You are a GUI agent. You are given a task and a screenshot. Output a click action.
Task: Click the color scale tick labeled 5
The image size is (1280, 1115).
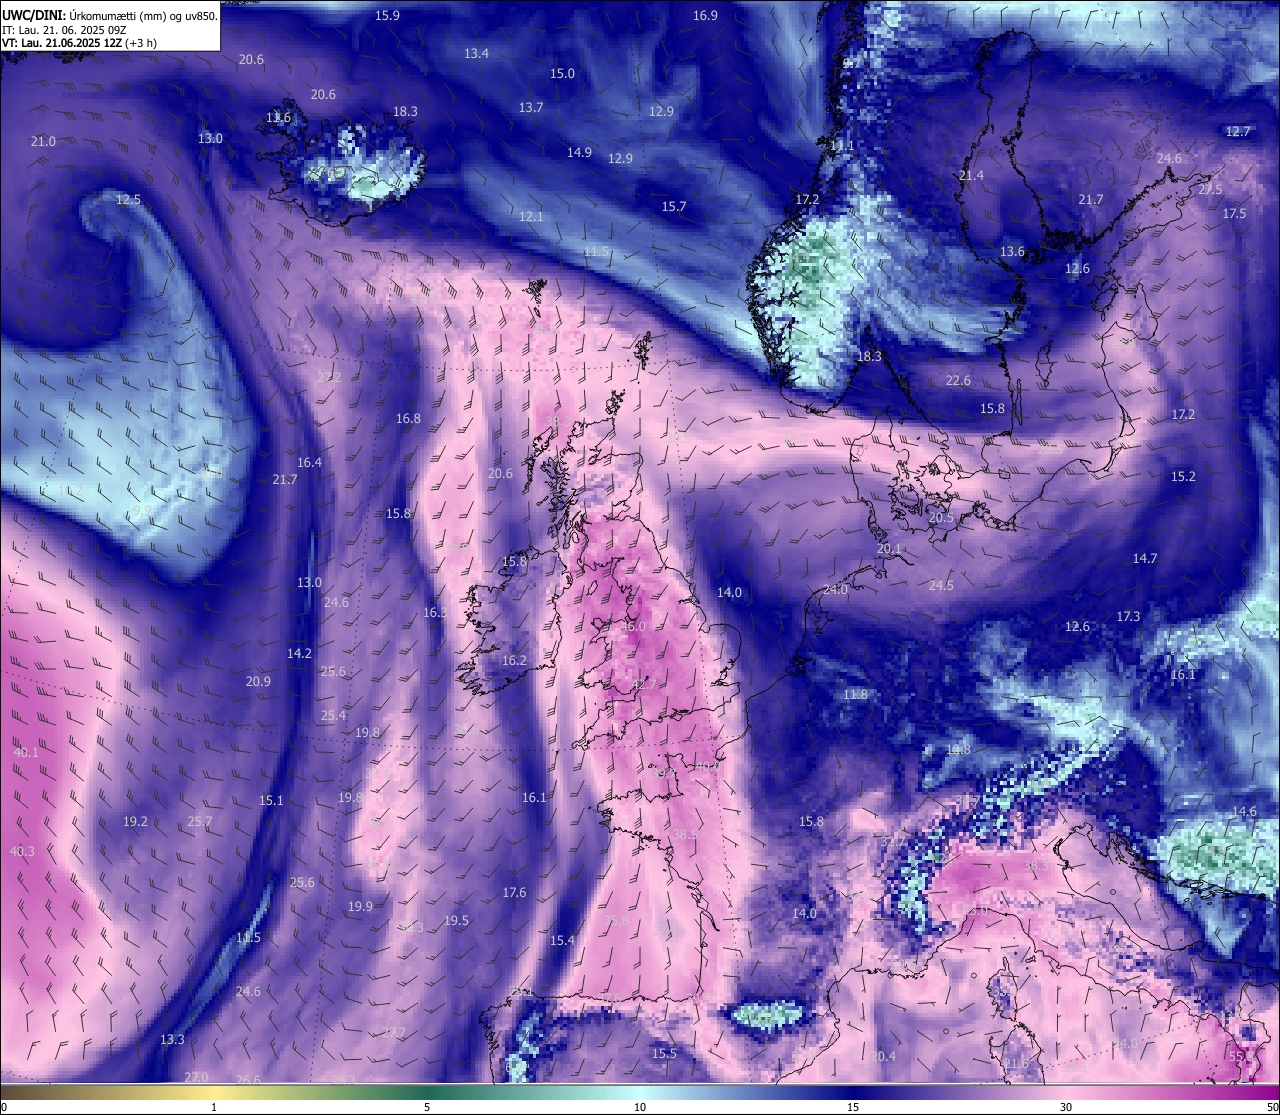427,1107
